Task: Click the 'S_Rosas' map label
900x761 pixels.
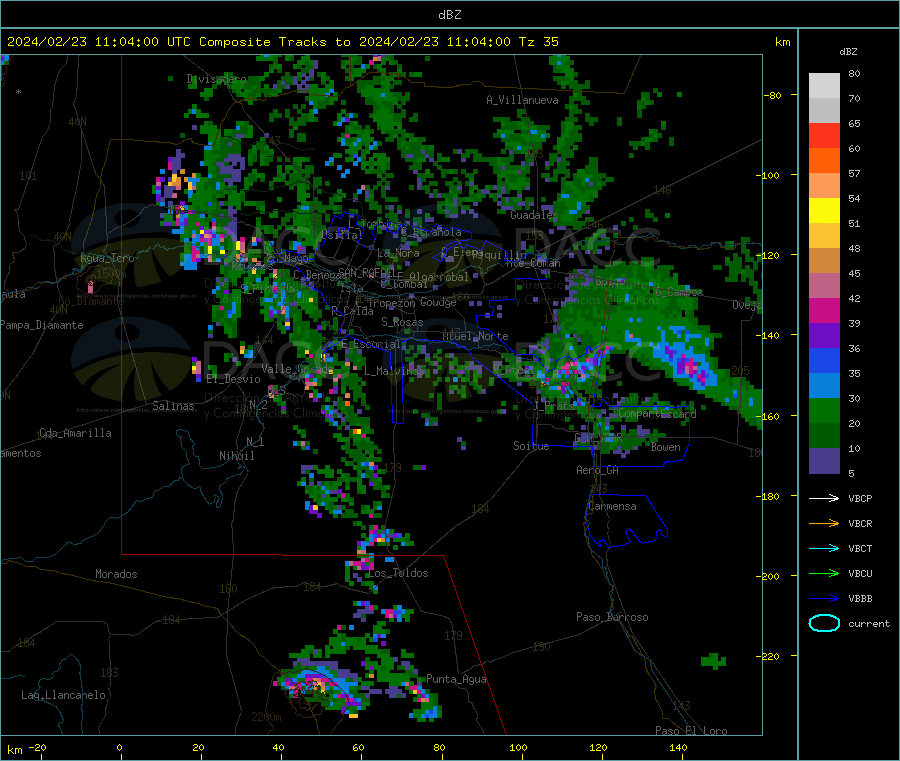Action: (x=402, y=323)
